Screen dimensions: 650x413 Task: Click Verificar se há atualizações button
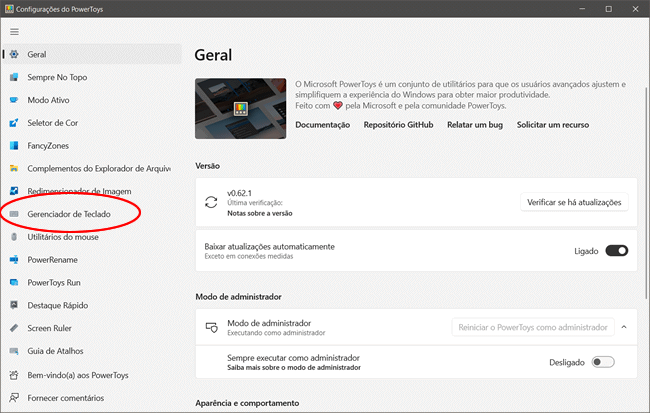pyautogui.click(x=576, y=202)
